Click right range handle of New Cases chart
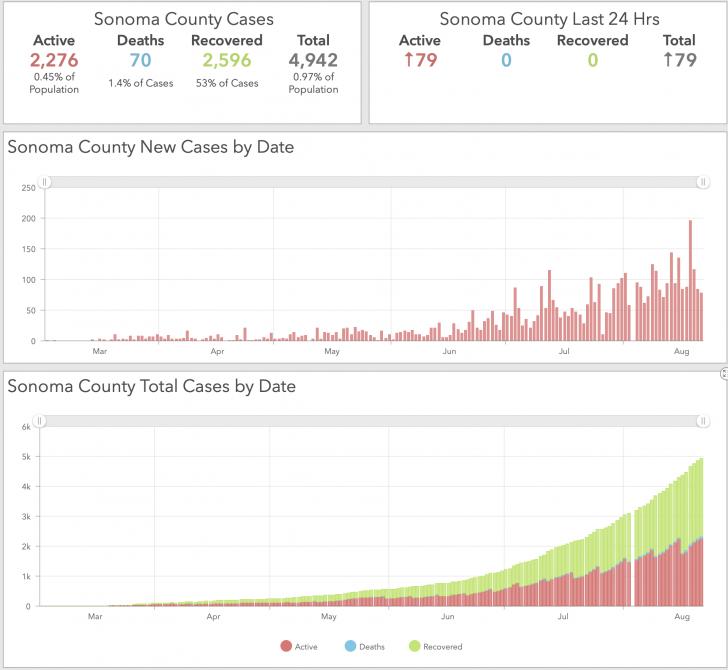 click(x=703, y=182)
